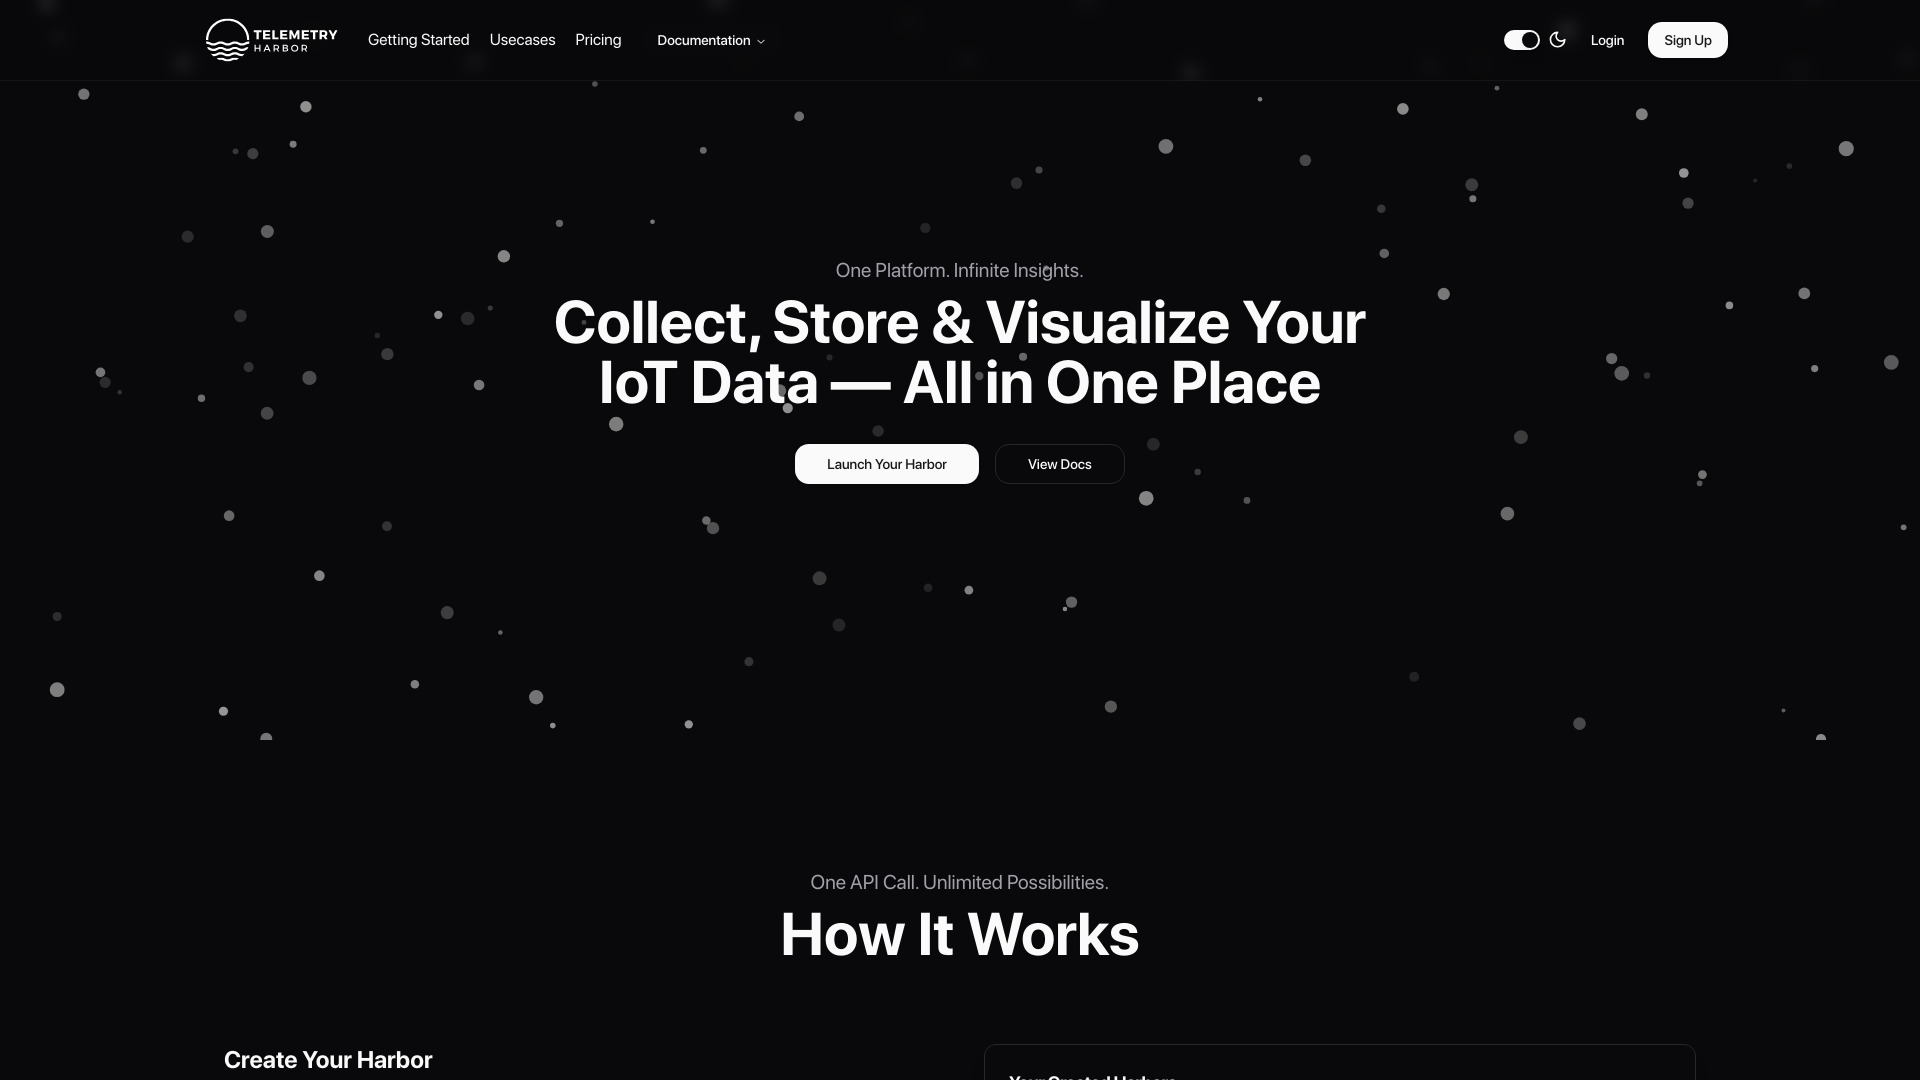The height and width of the screenshot is (1080, 1920).
Task: Click the moon/dark mode icon
Action: [1557, 40]
